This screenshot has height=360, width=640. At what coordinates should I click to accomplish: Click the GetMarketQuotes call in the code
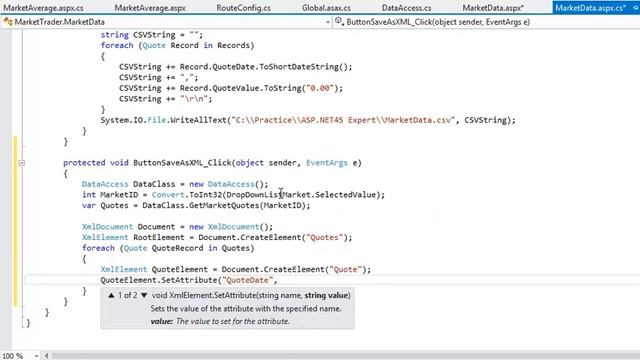point(224,205)
